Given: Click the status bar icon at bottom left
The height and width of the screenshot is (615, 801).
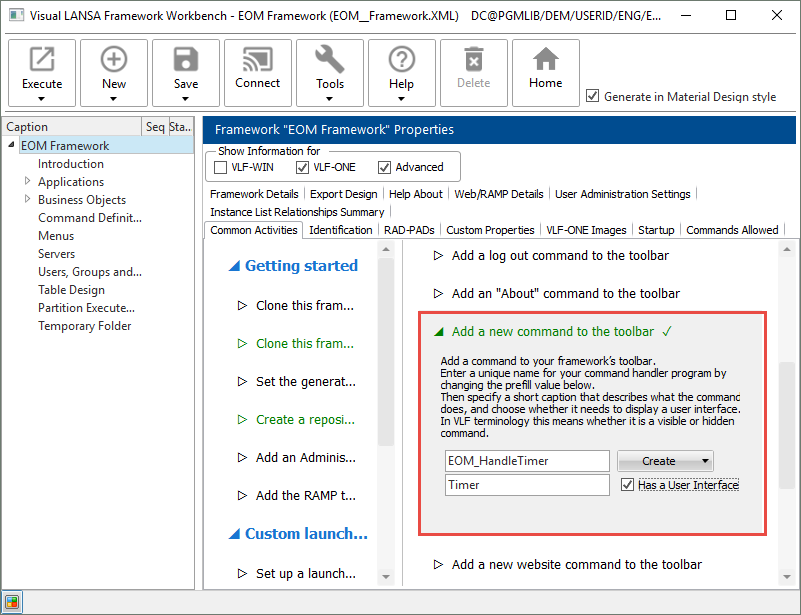Looking at the screenshot, I should pyautogui.click(x=11, y=603).
